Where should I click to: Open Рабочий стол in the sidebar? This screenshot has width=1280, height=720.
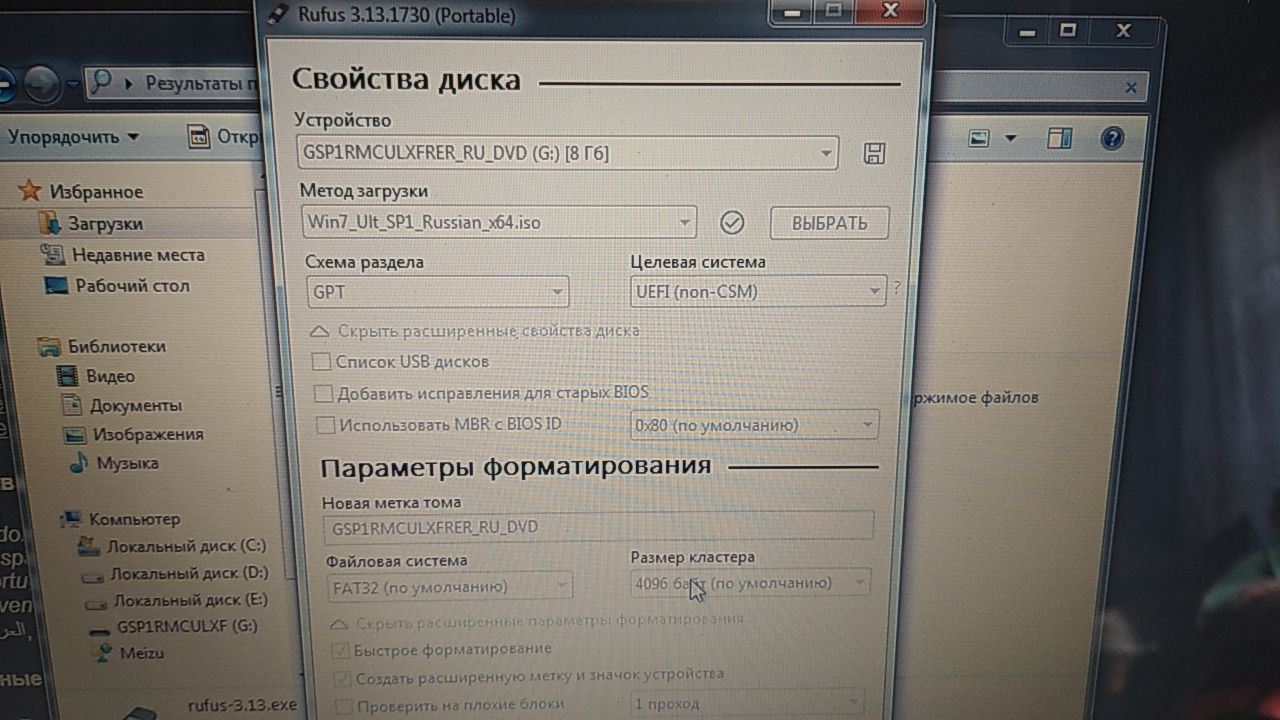tap(117, 286)
